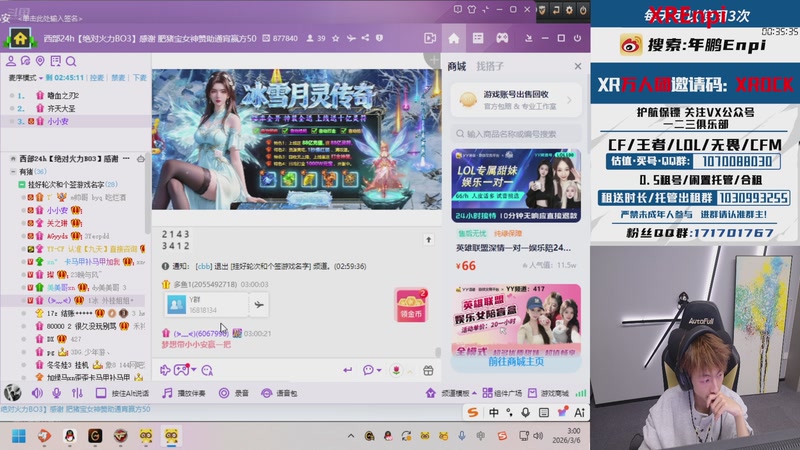Open the 冰雪月灵传奇 game banner
Viewport: 800px width, 450px height.
296,139
